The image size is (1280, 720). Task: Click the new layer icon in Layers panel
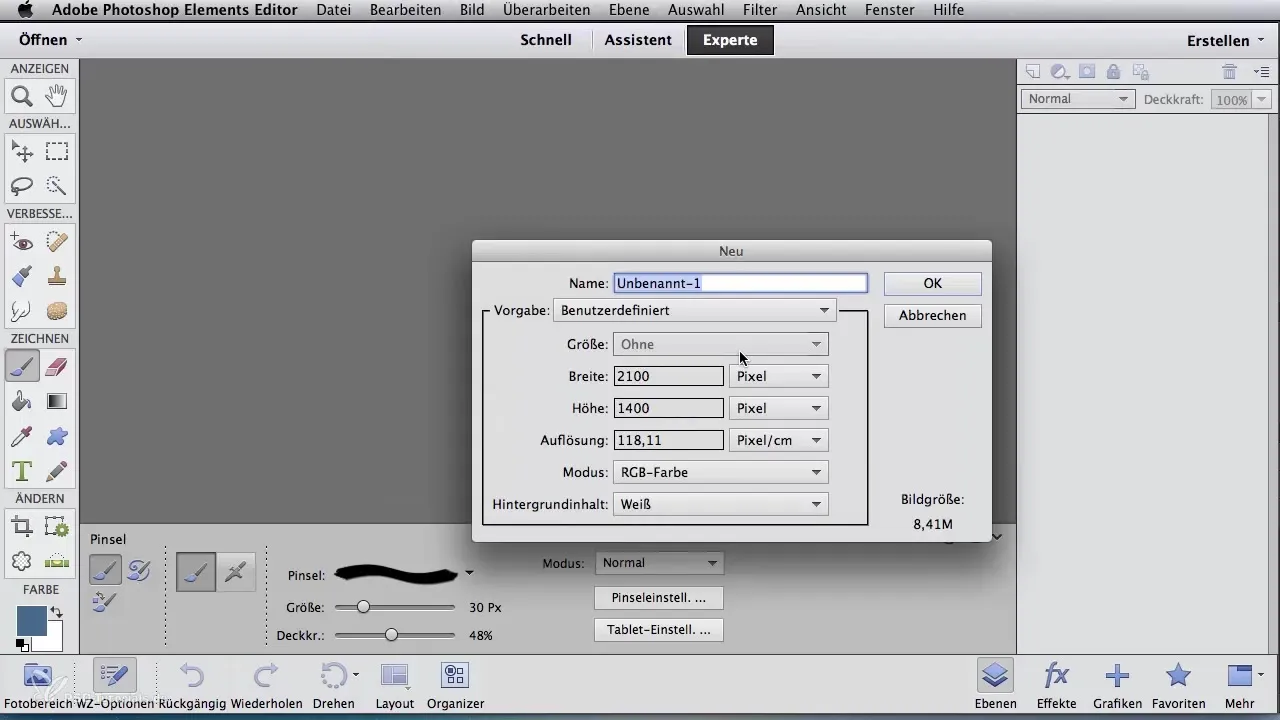pyautogui.click(x=1033, y=72)
